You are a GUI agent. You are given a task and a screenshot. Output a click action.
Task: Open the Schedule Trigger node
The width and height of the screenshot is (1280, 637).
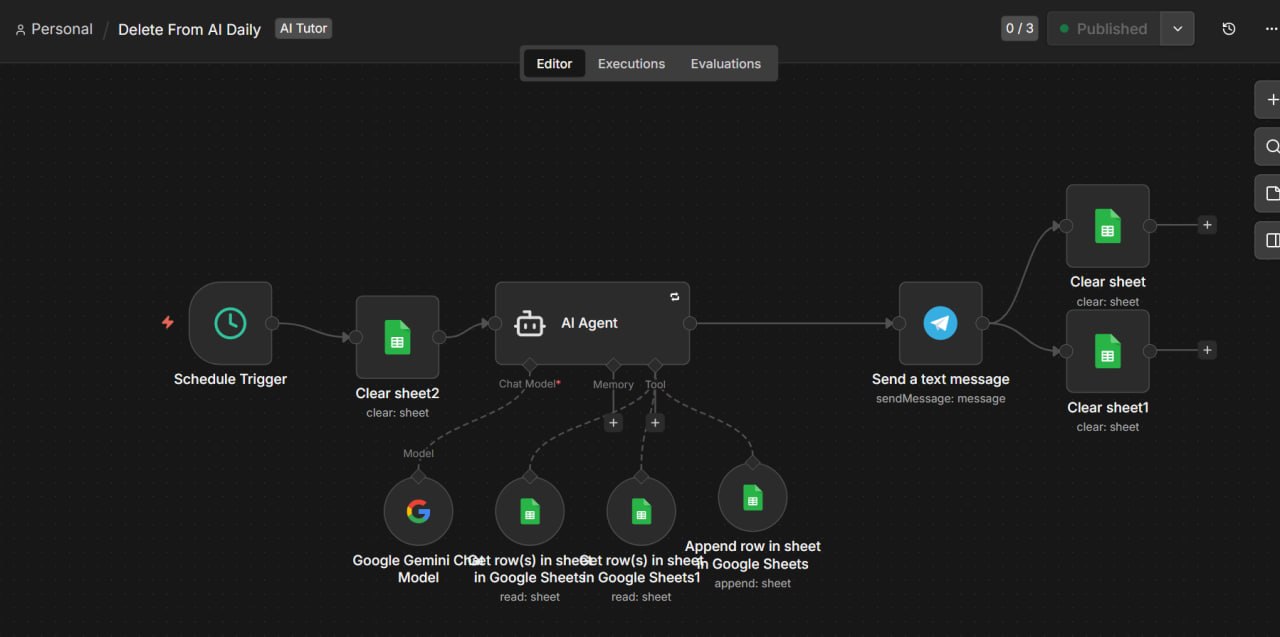230,323
